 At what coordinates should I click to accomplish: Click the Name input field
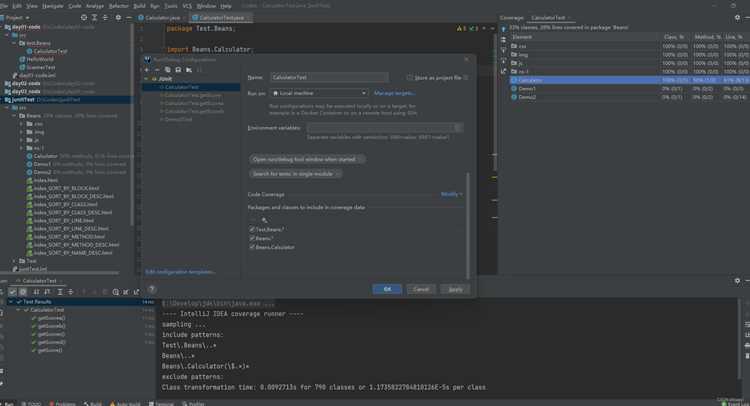pyautogui.click(x=330, y=77)
